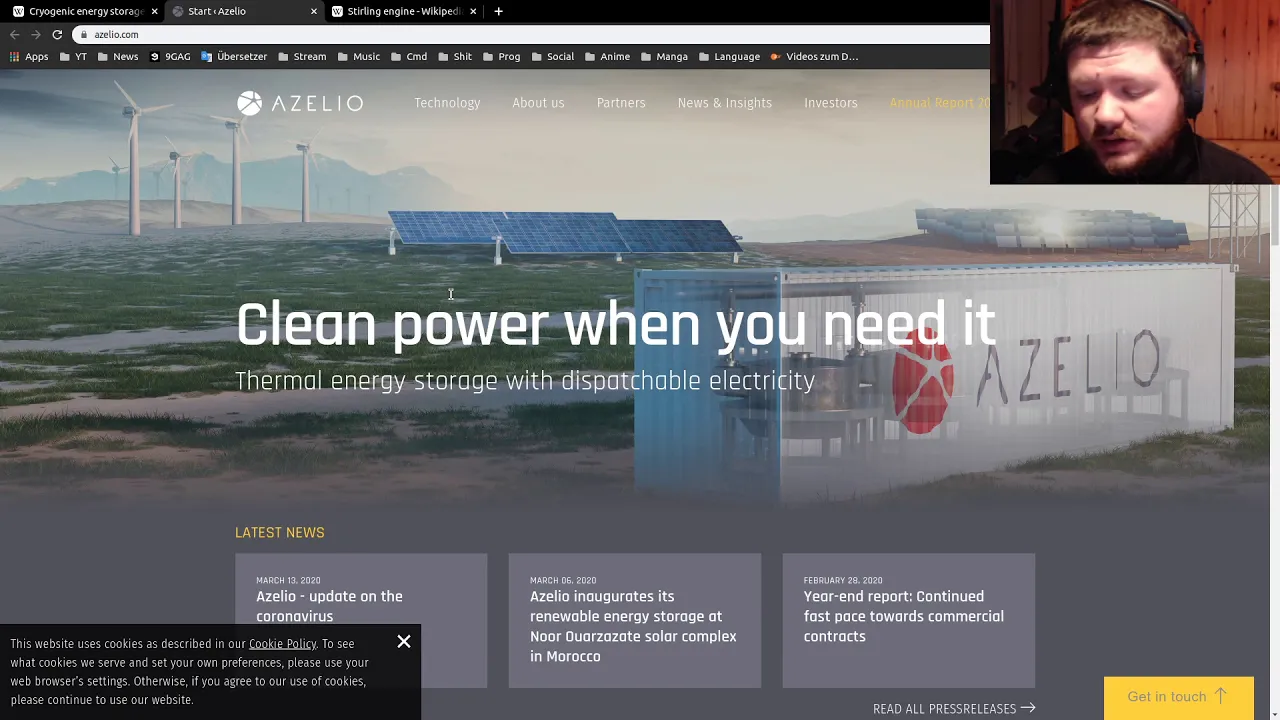Close the Stirling engine tab
Screen dimensions: 1280x720
(x=473, y=11)
